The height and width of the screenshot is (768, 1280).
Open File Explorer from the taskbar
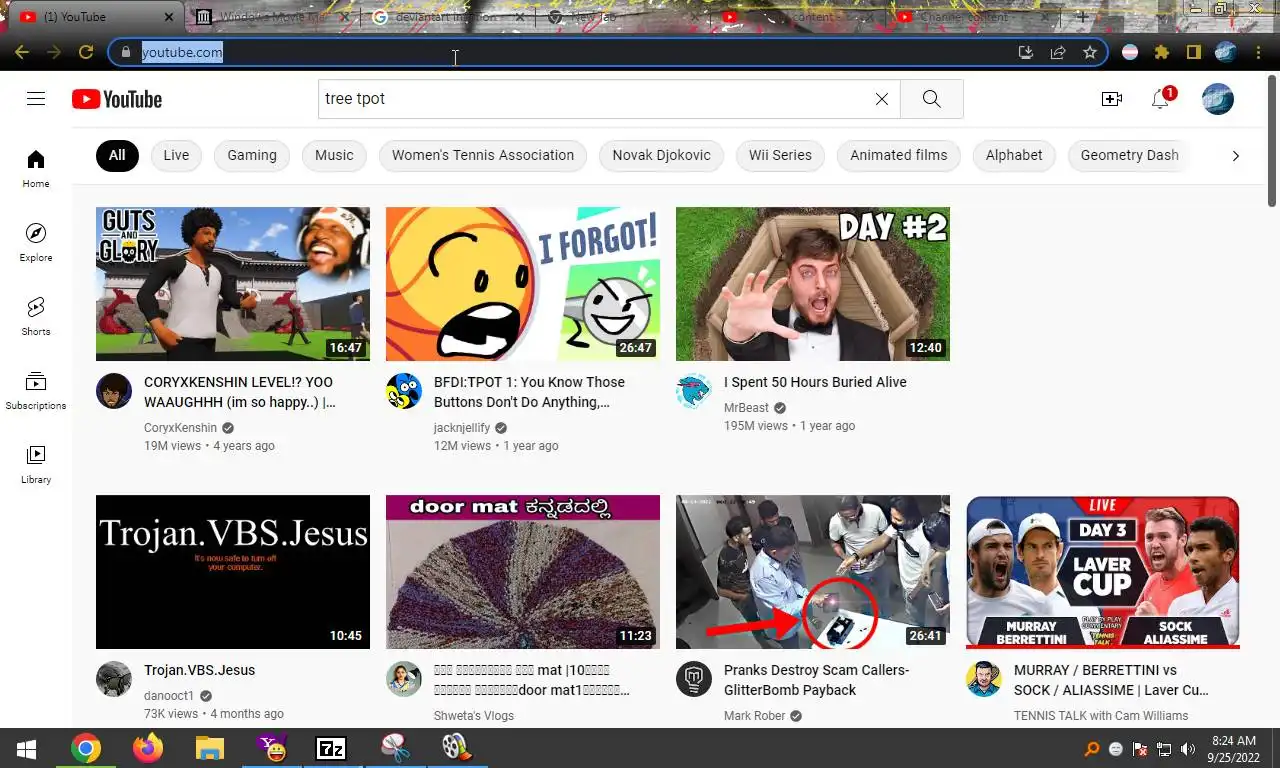click(209, 748)
